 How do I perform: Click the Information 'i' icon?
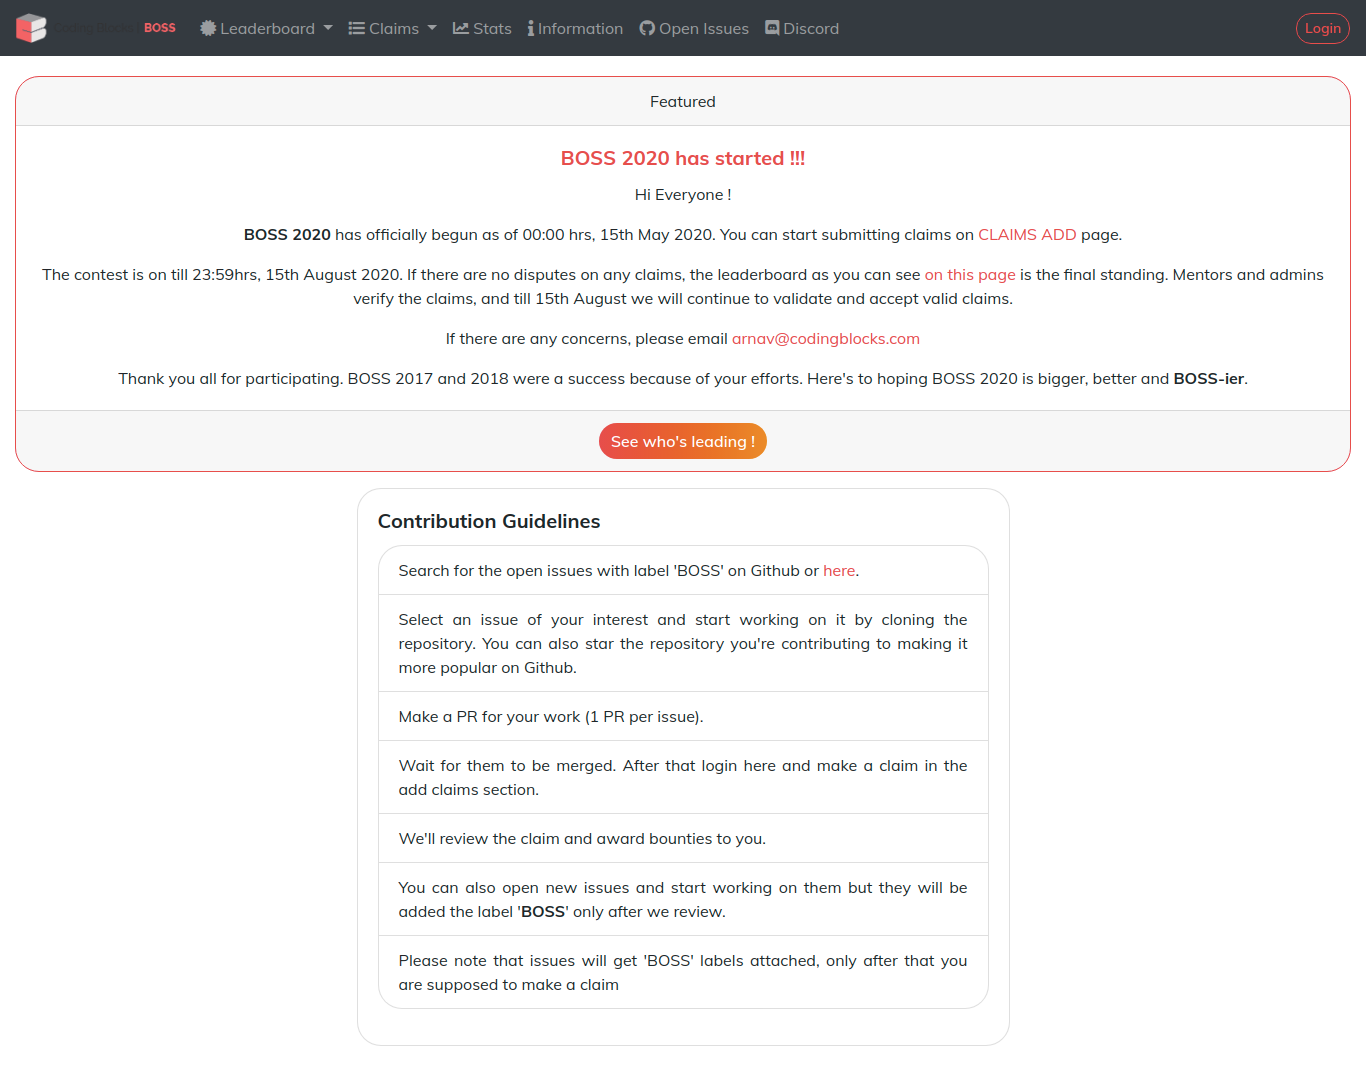point(531,28)
